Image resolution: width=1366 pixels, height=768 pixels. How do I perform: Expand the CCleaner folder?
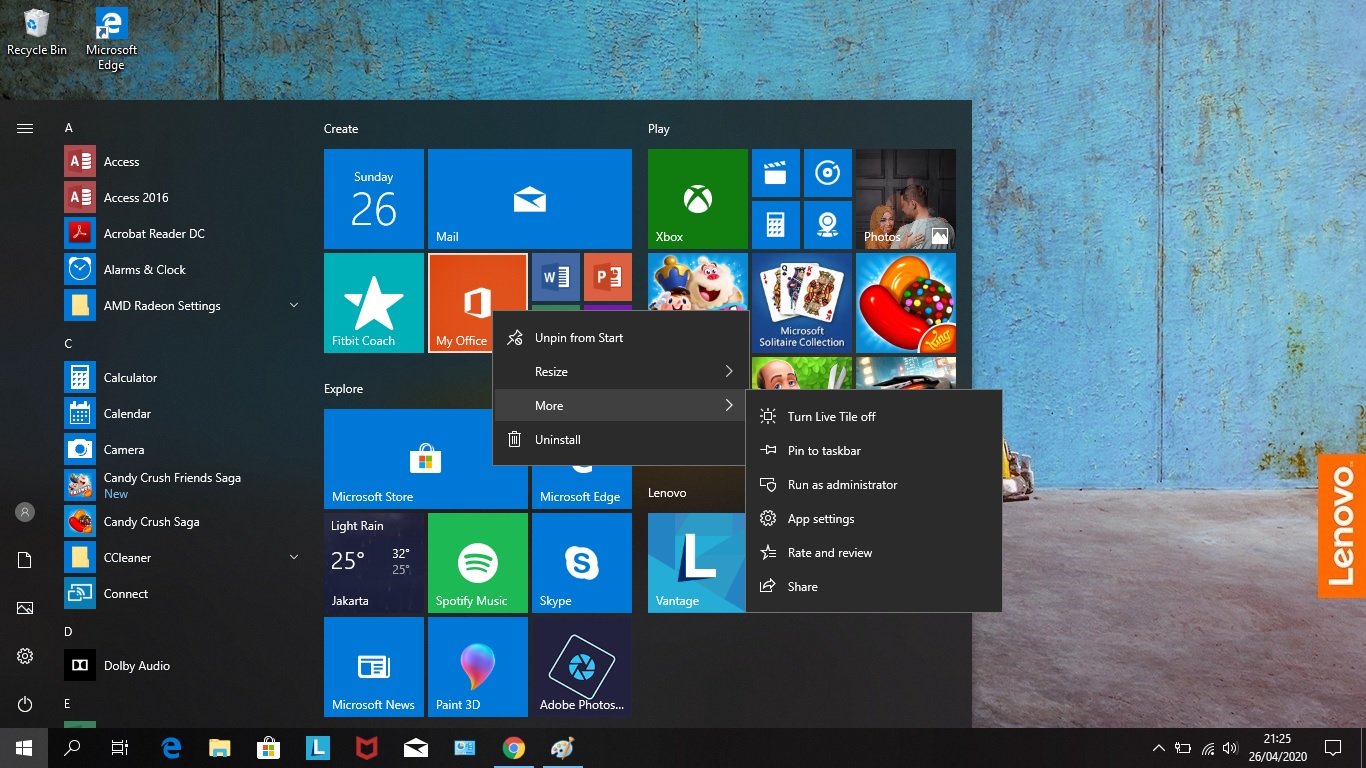click(x=182, y=557)
